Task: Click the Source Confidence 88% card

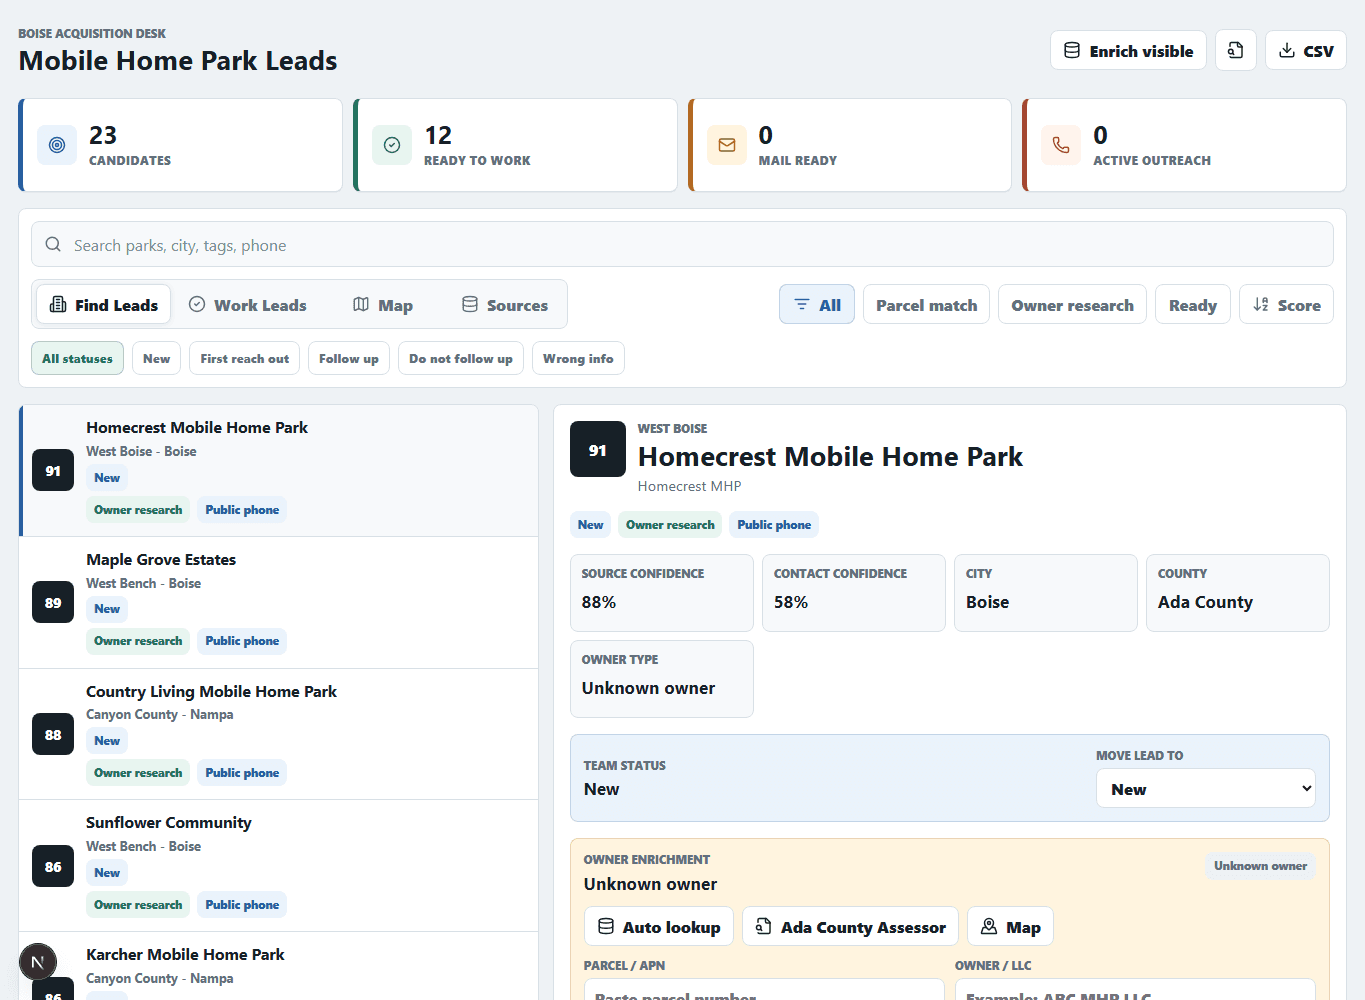Action: [662, 593]
